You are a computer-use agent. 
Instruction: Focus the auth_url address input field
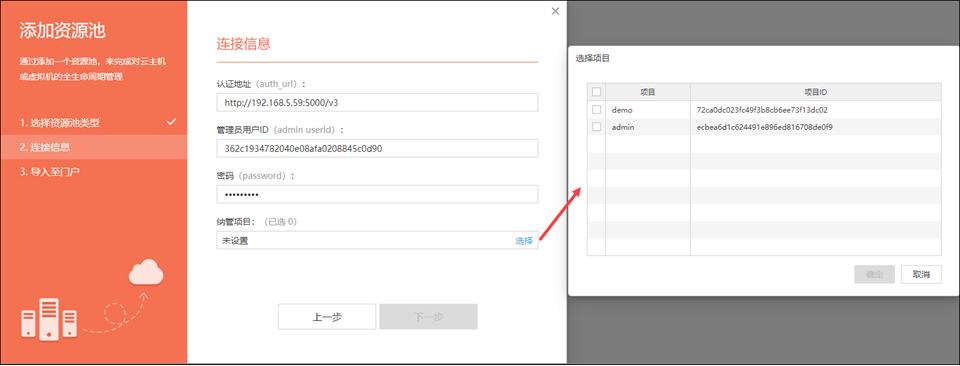(377, 102)
